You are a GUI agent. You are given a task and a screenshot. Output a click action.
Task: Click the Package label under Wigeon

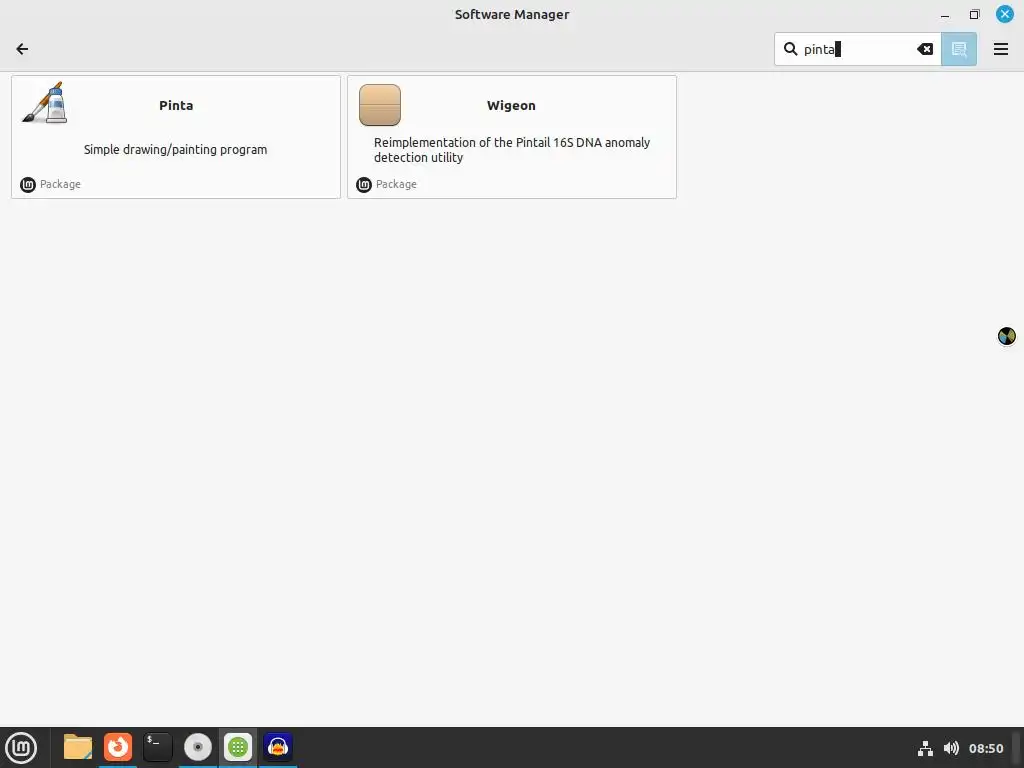pyautogui.click(x=396, y=184)
